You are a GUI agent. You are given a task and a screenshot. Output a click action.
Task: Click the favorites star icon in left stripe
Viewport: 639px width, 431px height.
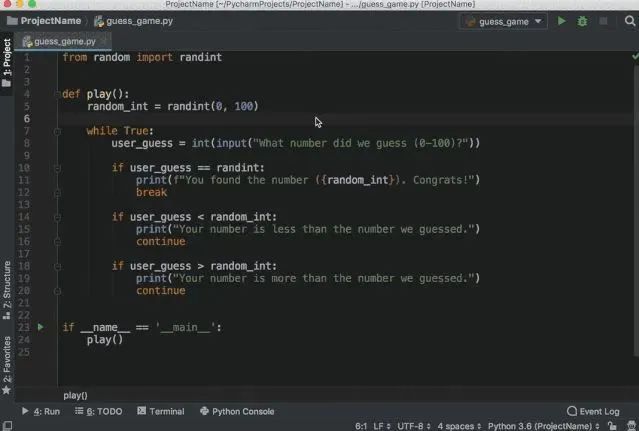(x=7, y=390)
